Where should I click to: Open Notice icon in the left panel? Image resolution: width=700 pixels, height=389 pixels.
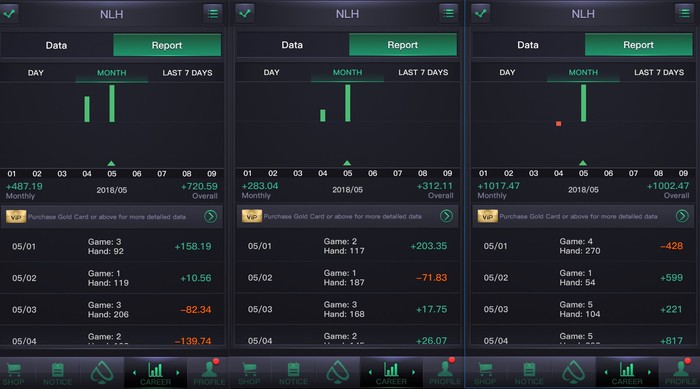58,370
